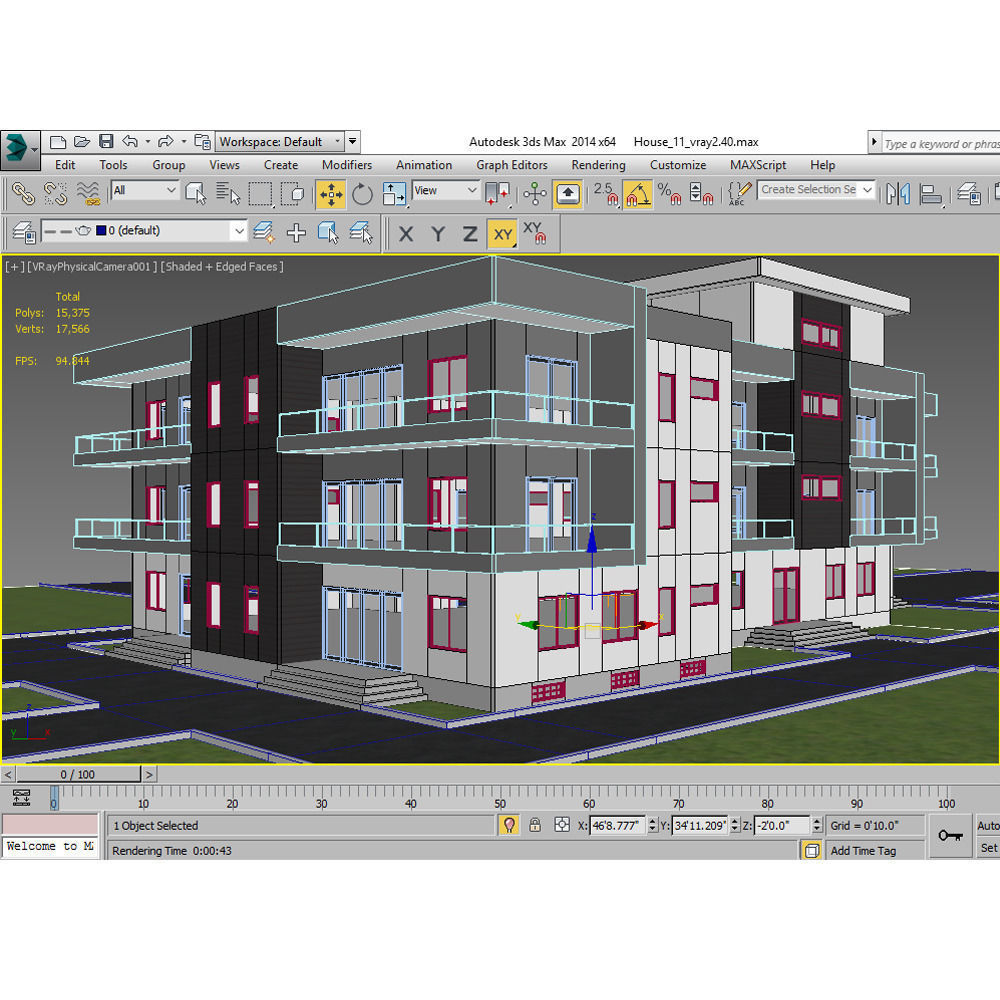Click the 0 / 100 time slider
This screenshot has width=1000, height=1000.
click(x=78, y=774)
